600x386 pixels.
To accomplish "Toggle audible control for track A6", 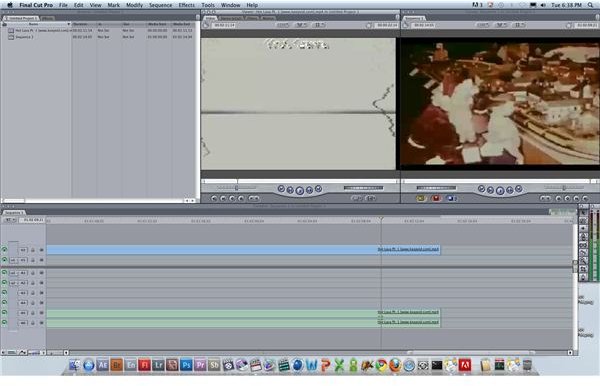I will pyautogui.click(x=4, y=322).
